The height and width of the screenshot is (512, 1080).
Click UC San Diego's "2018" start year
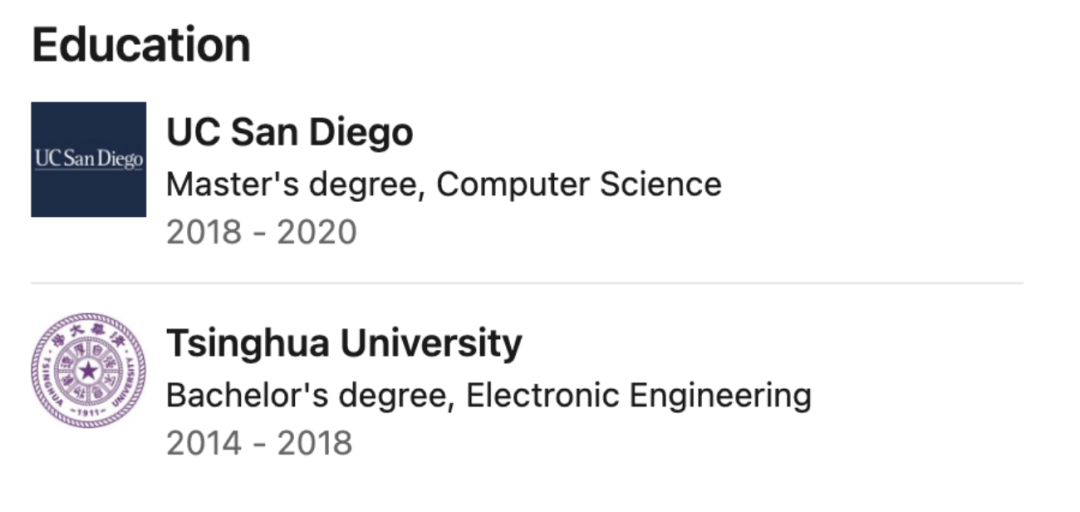point(204,232)
